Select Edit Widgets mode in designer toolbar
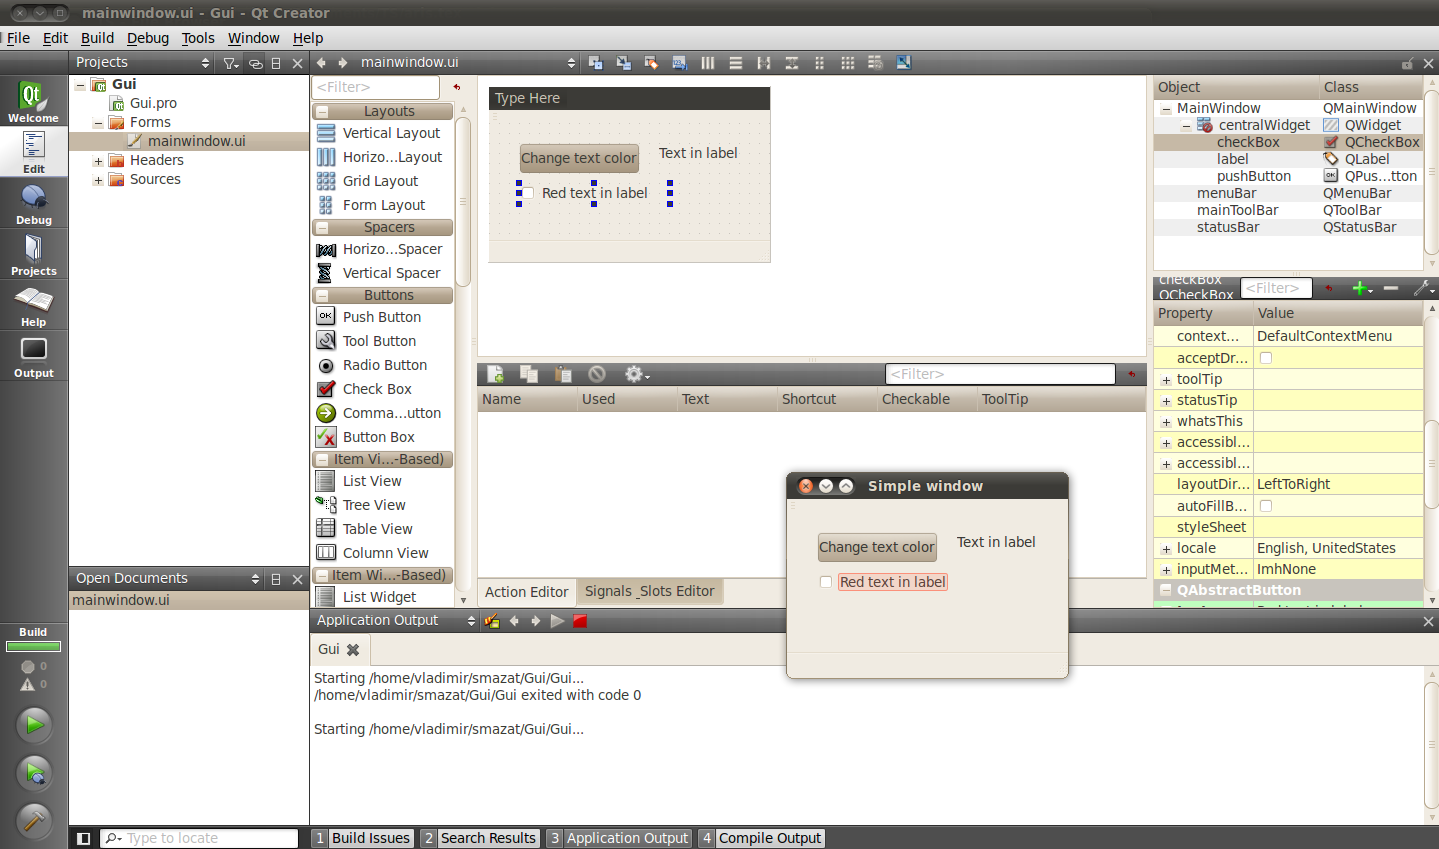The height and width of the screenshot is (849, 1439). coord(595,62)
